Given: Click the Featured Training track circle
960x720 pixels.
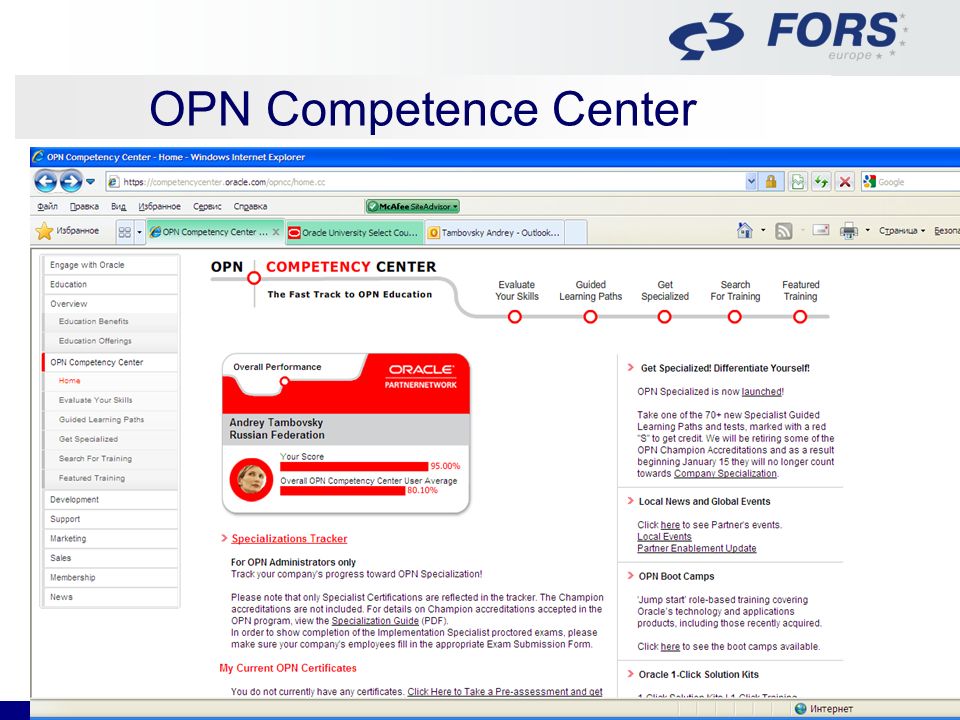Looking at the screenshot, I should [x=800, y=317].
